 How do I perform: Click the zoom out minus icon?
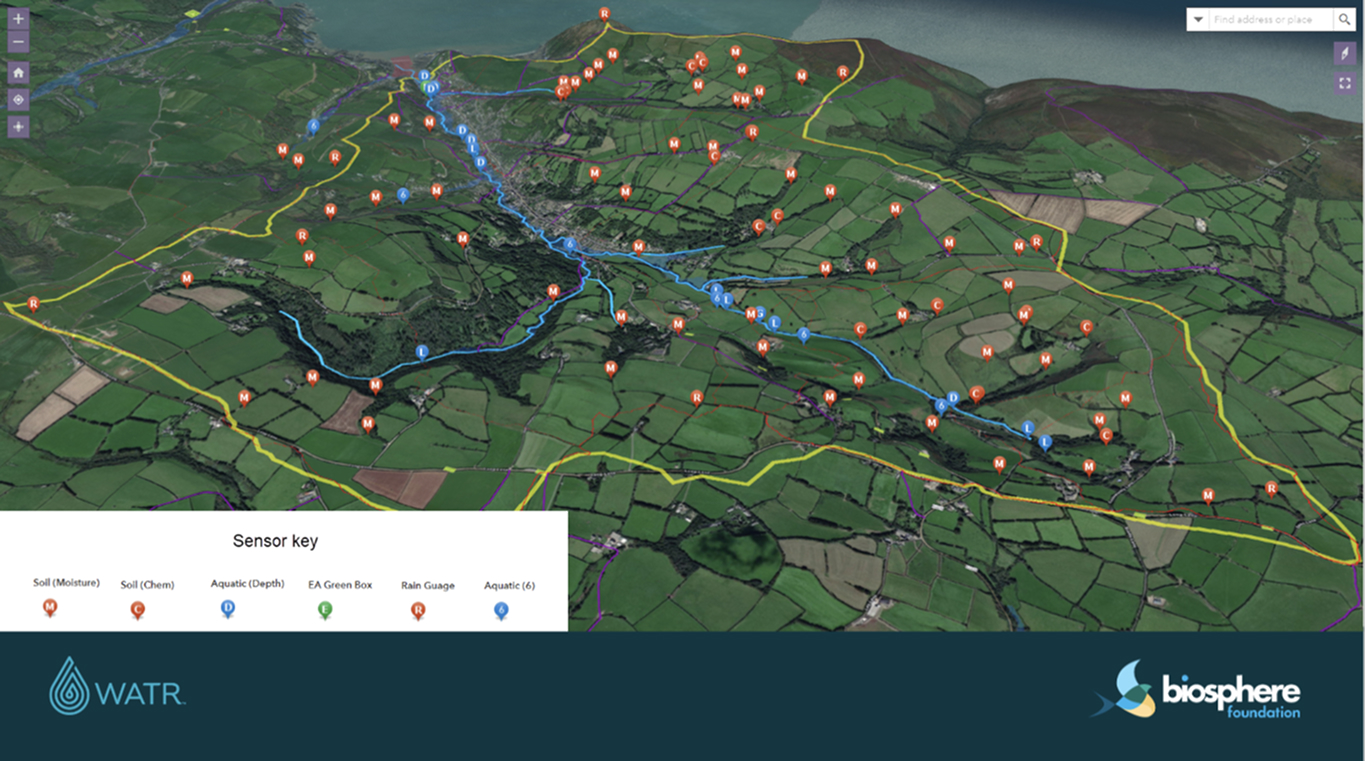pos(18,40)
